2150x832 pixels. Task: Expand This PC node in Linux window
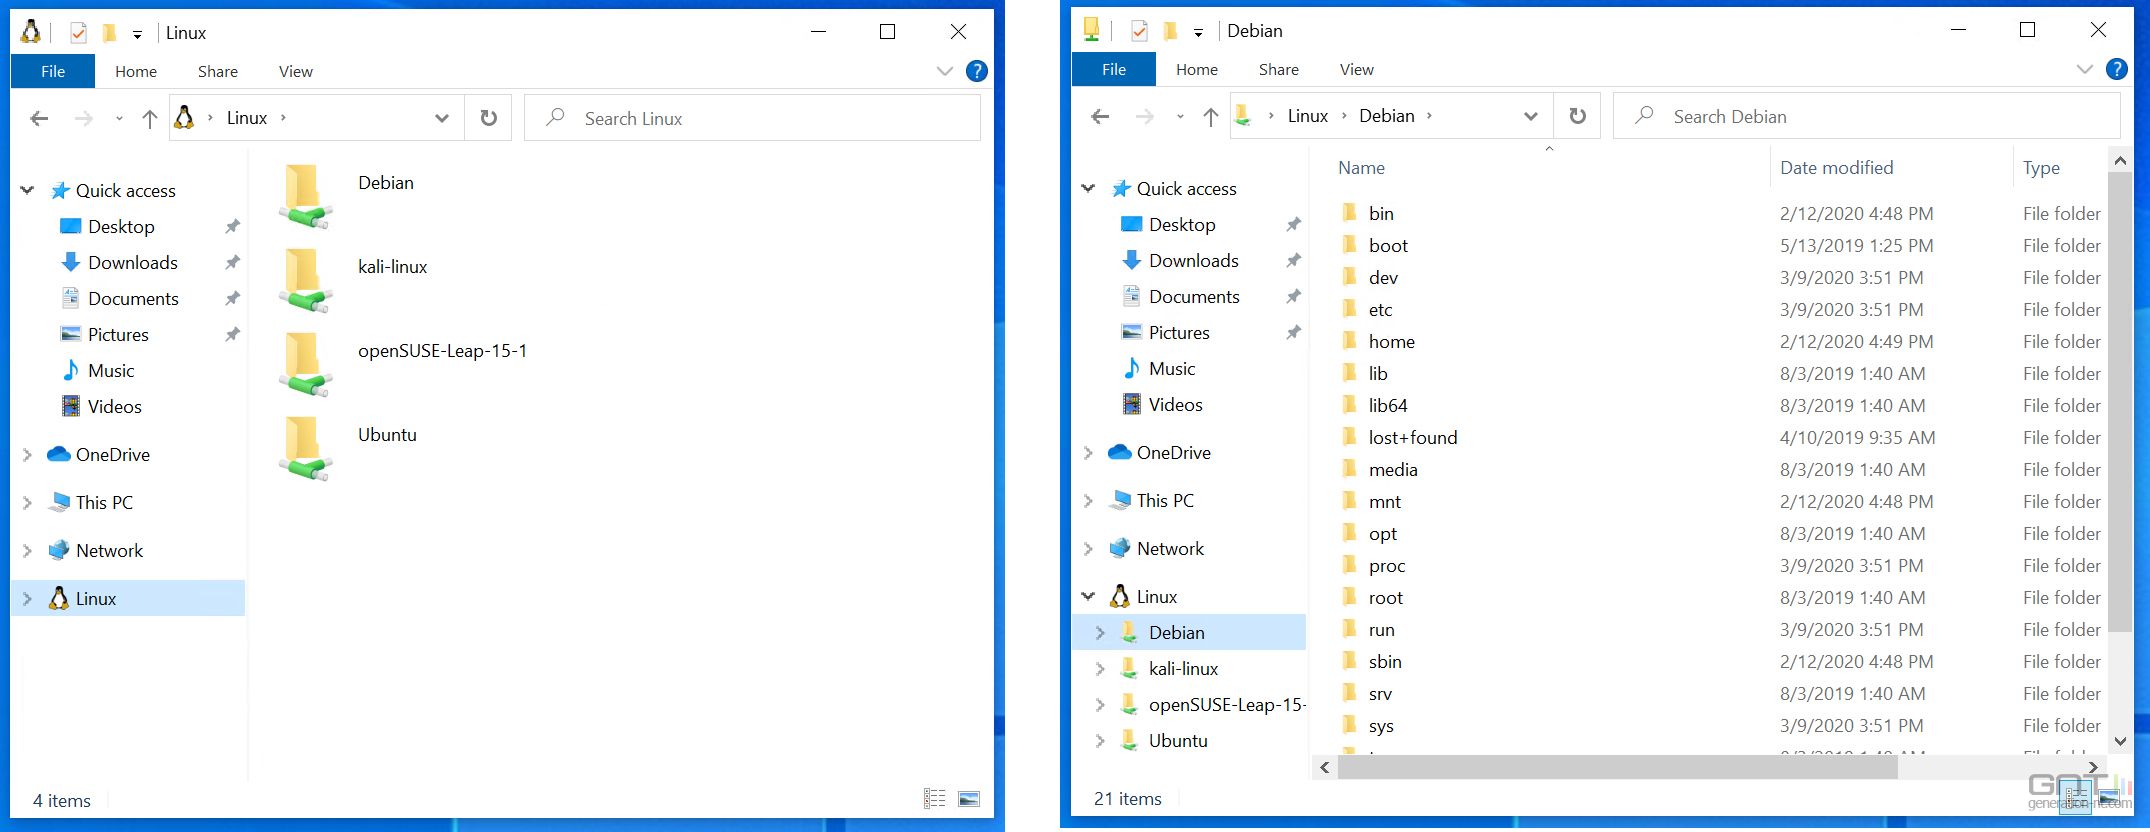(27, 502)
